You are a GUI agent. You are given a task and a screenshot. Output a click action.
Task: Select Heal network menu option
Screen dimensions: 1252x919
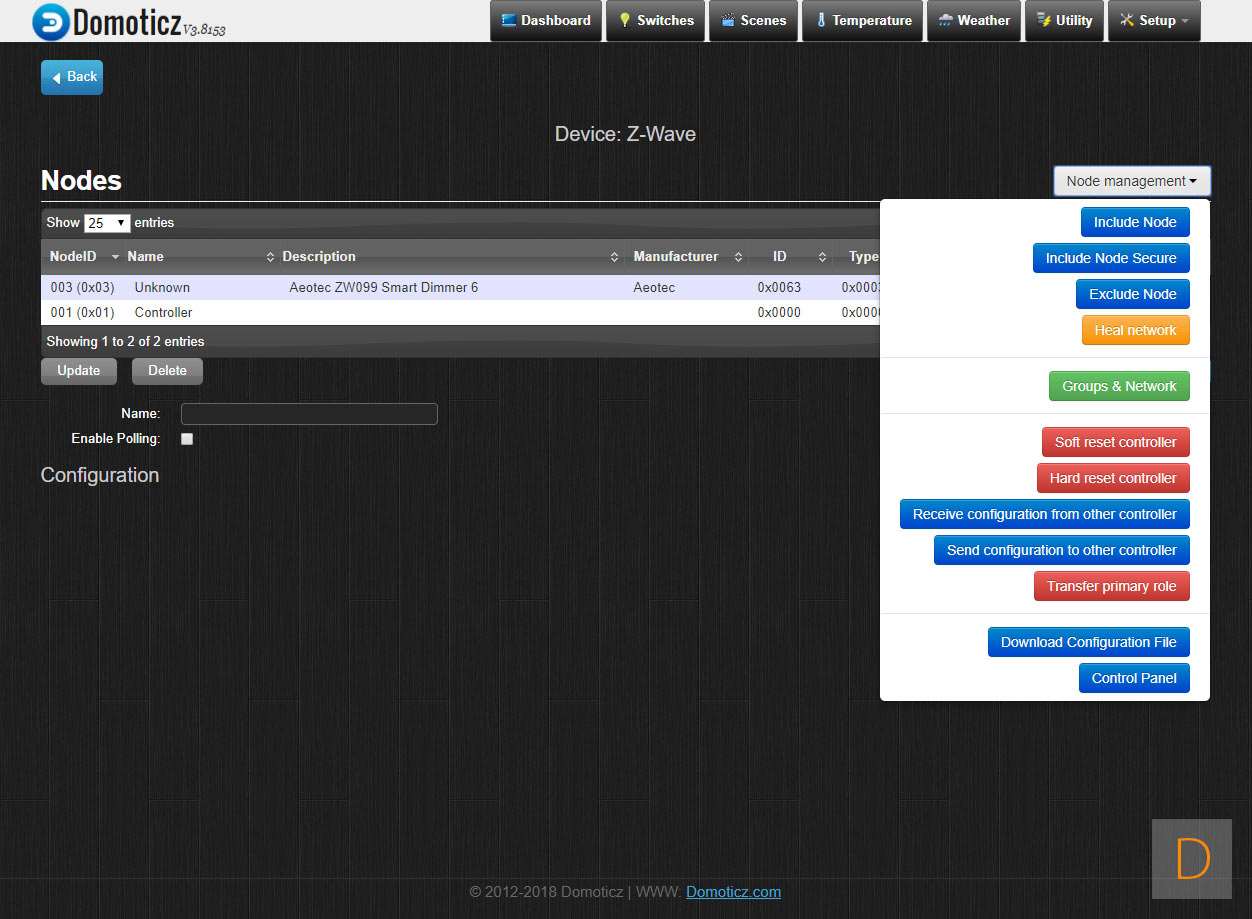[1135, 330]
